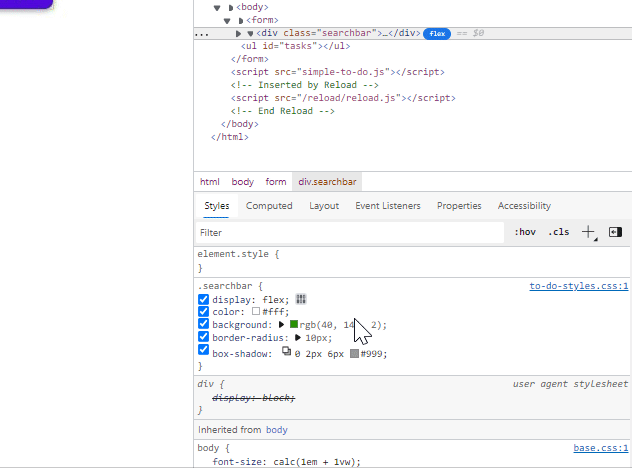Collapse the form element node
Viewport: 632px width, 468px height.
[227, 21]
